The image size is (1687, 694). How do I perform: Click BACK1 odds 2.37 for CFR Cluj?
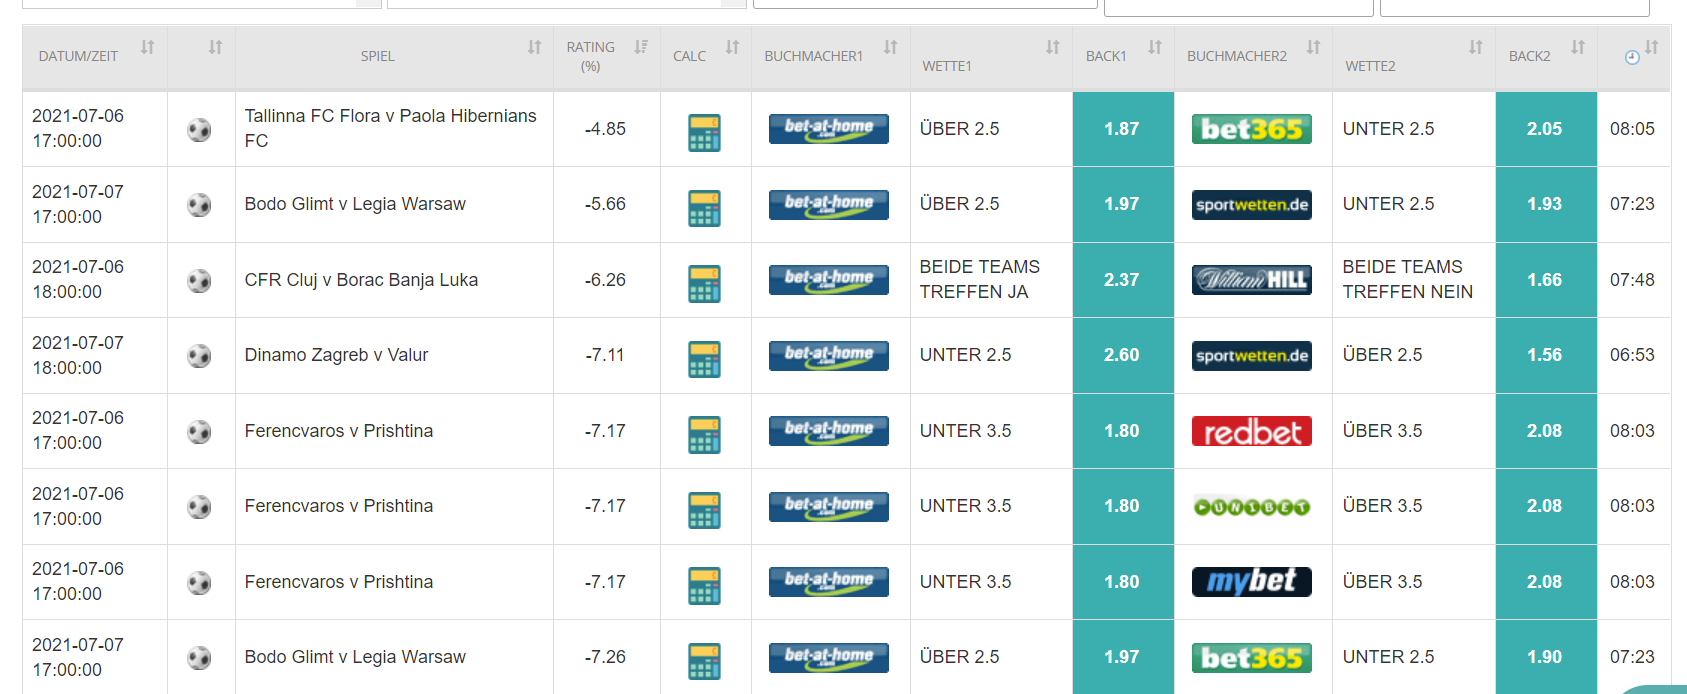click(x=1123, y=280)
